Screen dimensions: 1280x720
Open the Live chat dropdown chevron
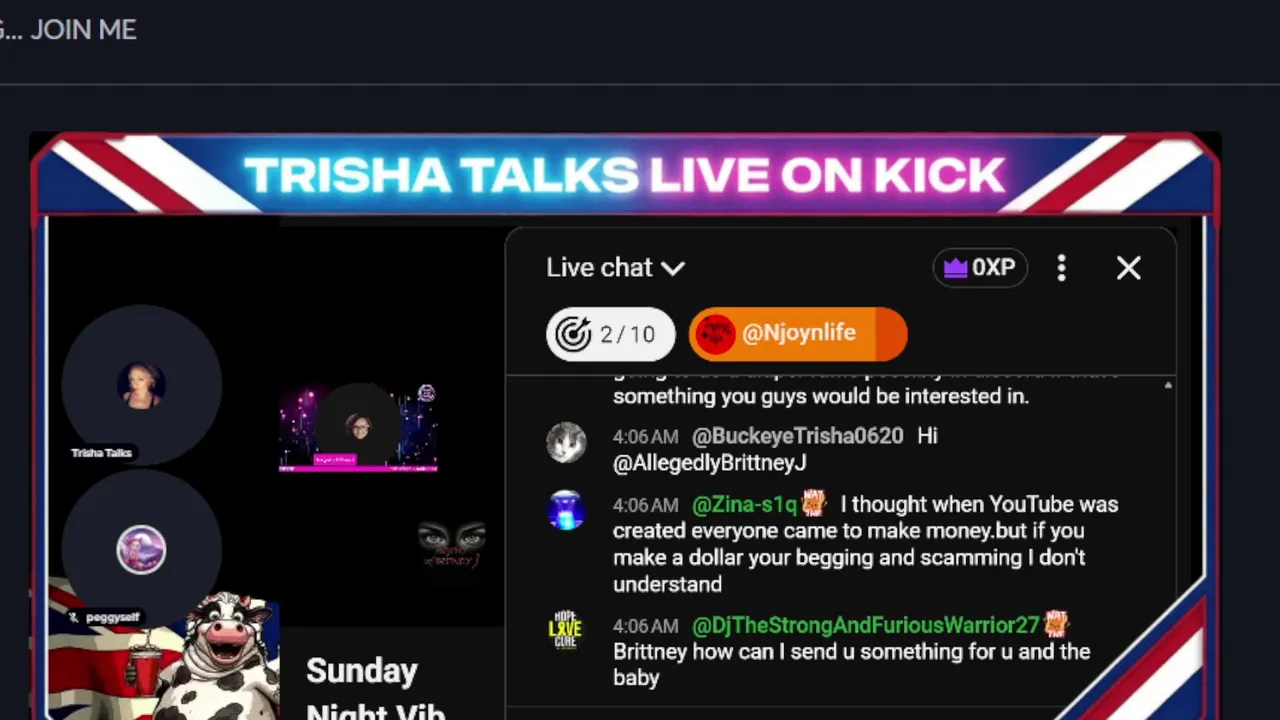[x=673, y=268]
